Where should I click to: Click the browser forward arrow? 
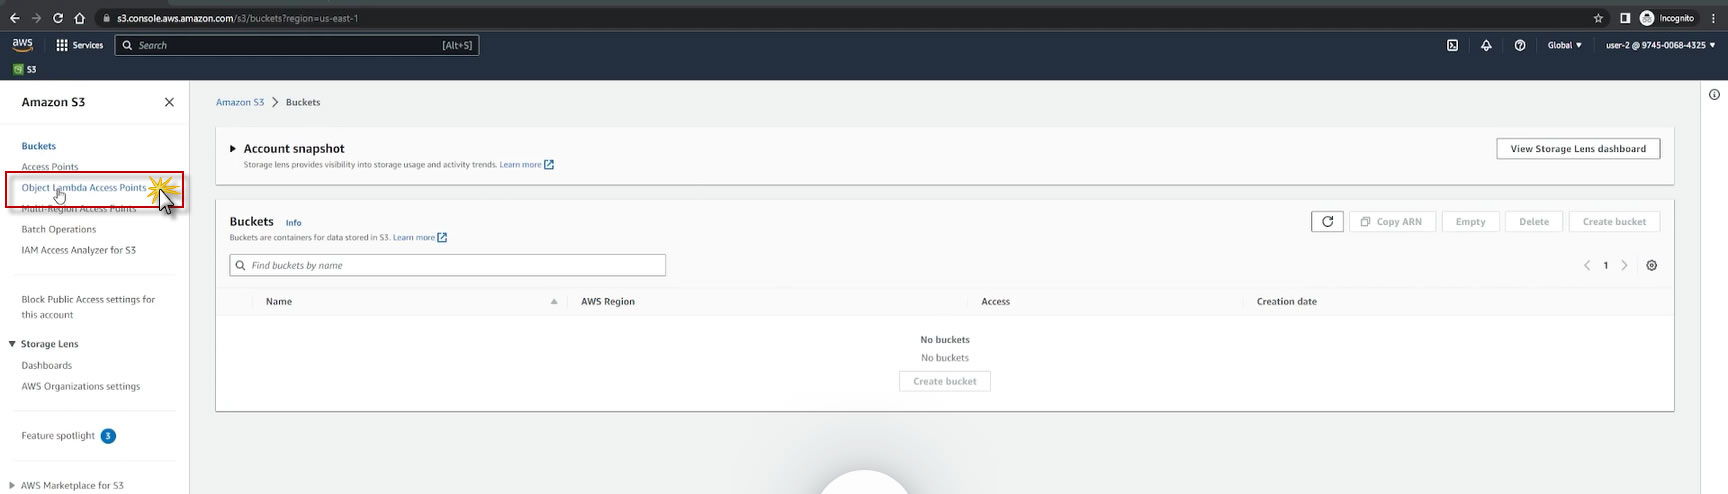pyautogui.click(x=36, y=18)
